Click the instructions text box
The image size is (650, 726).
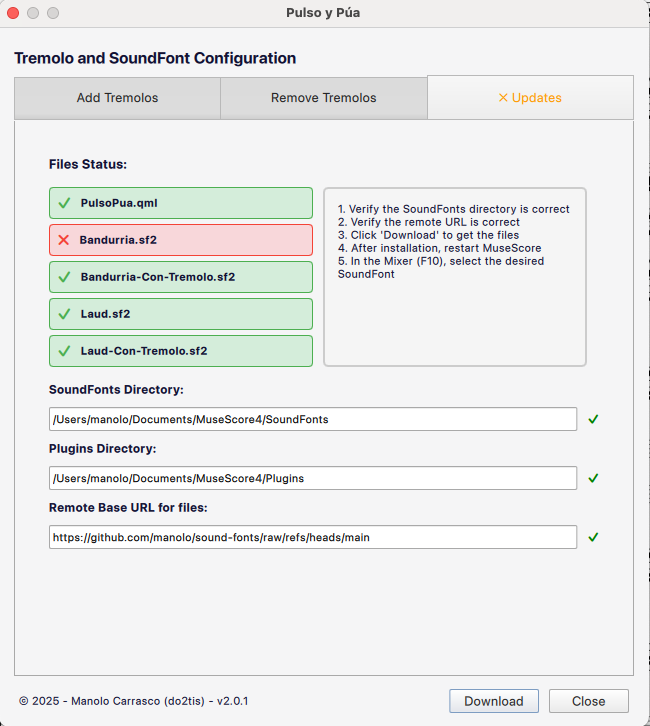tap(454, 277)
